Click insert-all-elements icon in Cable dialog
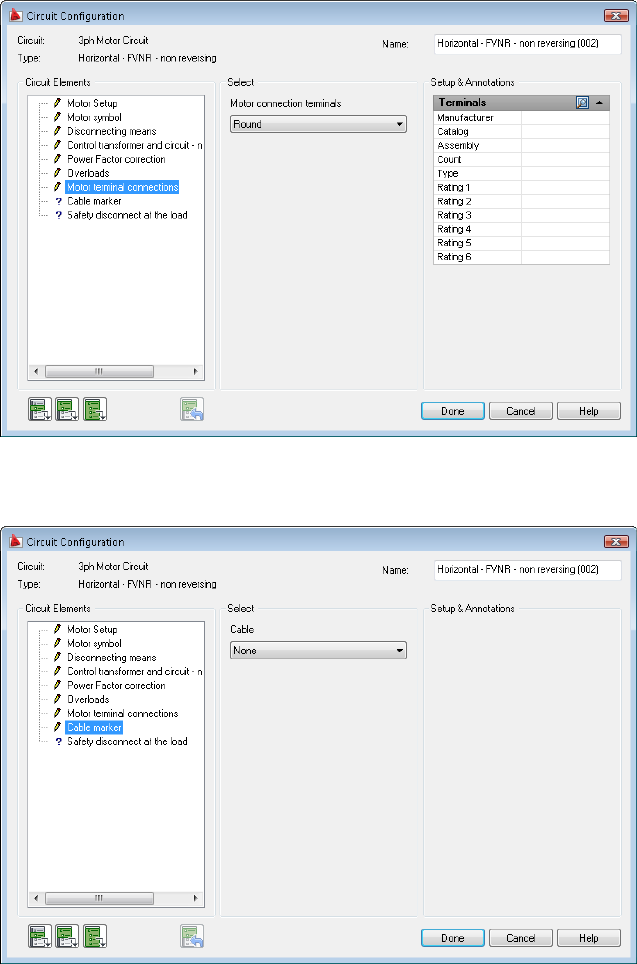The height and width of the screenshot is (964, 637). (x=95, y=936)
